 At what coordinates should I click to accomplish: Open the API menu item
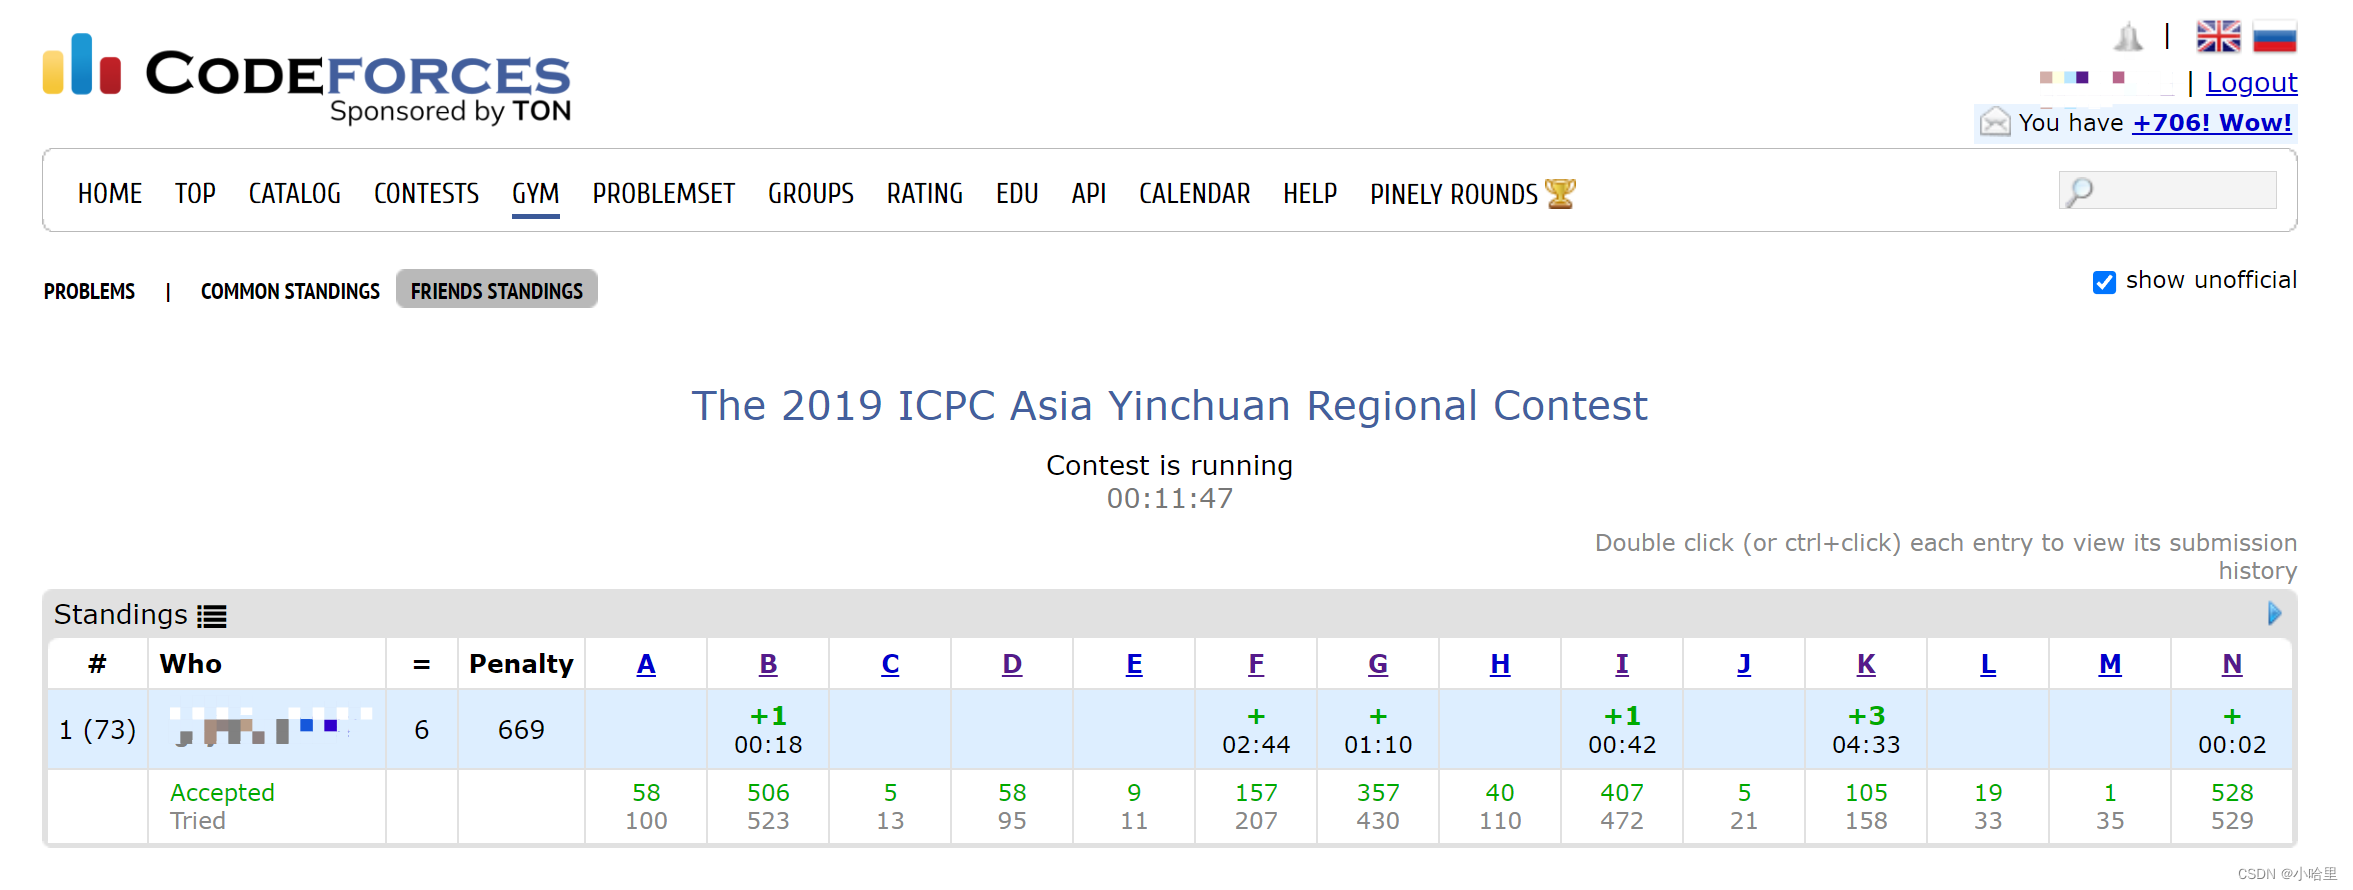(x=1089, y=193)
